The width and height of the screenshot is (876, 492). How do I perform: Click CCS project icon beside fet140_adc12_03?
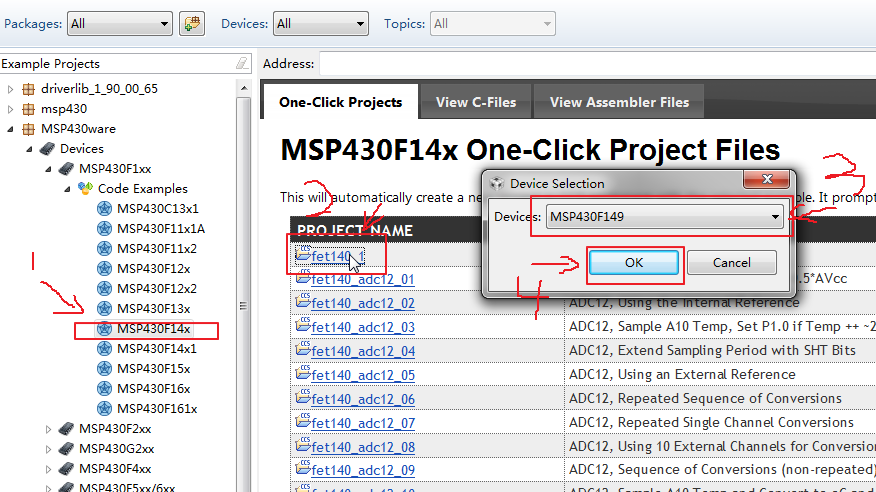pos(303,324)
